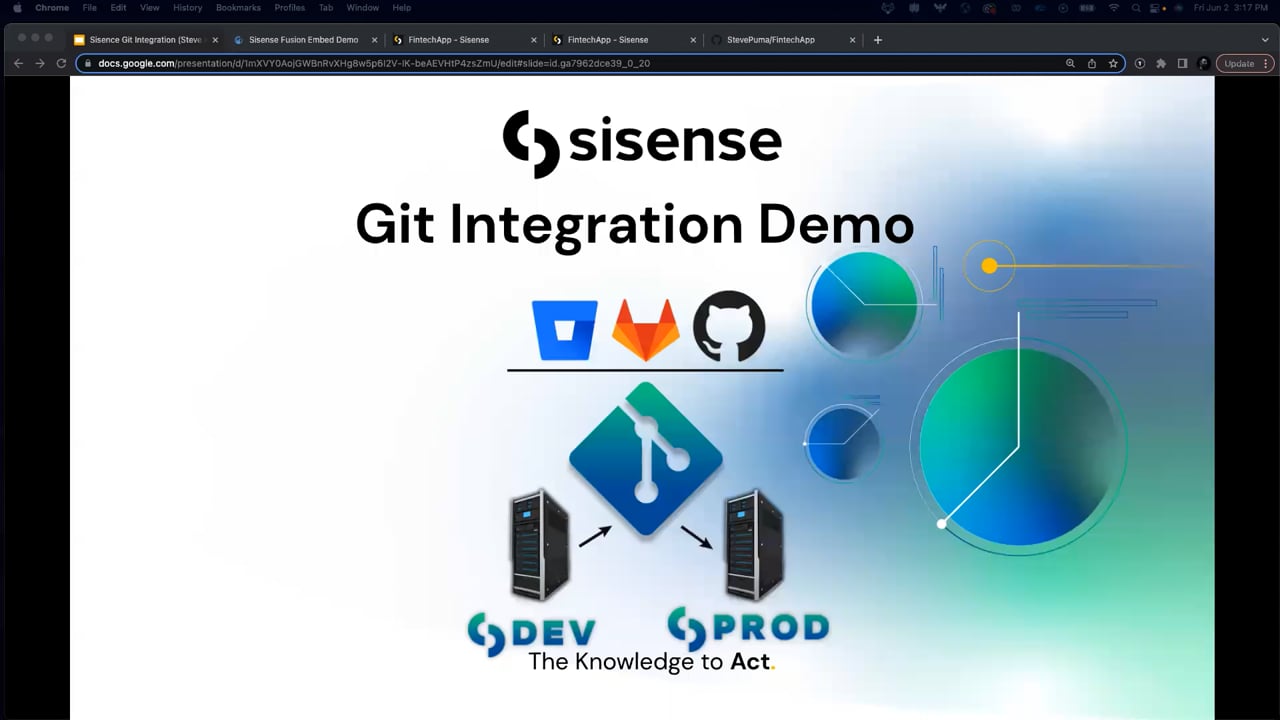Open the Edit menu
The width and height of the screenshot is (1280, 720).
pyautogui.click(x=118, y=8)
